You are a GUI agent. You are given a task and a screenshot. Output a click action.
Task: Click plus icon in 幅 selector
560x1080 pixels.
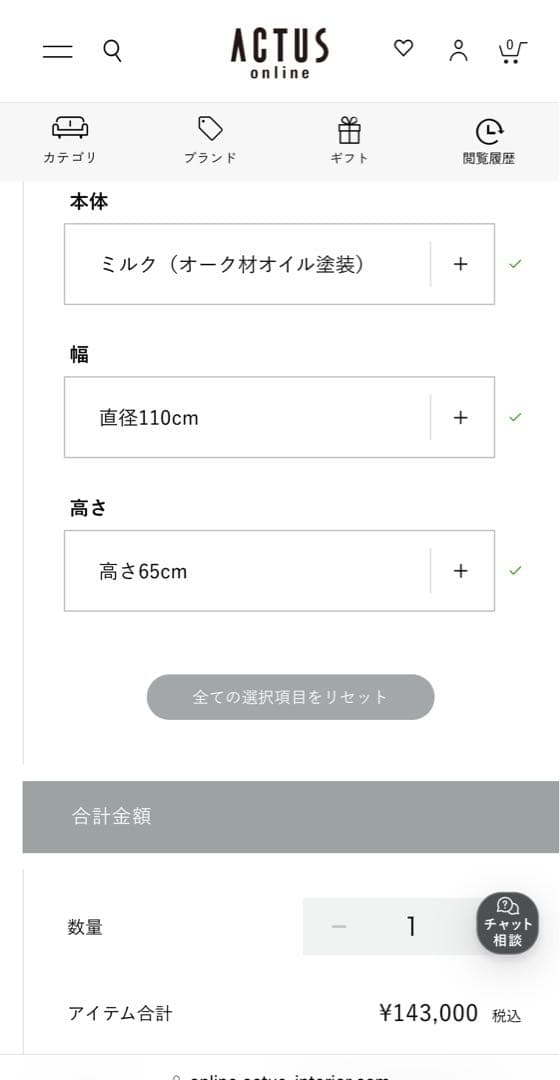461,417
